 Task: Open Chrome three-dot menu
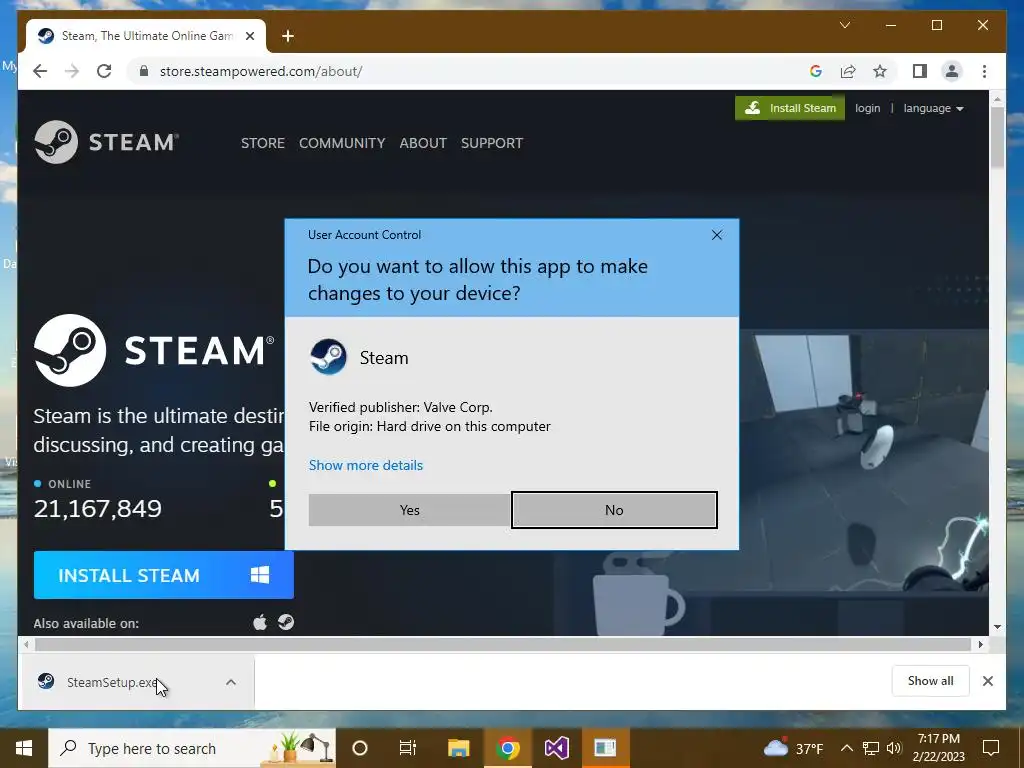pyautogui.click(x=984, y=71)
